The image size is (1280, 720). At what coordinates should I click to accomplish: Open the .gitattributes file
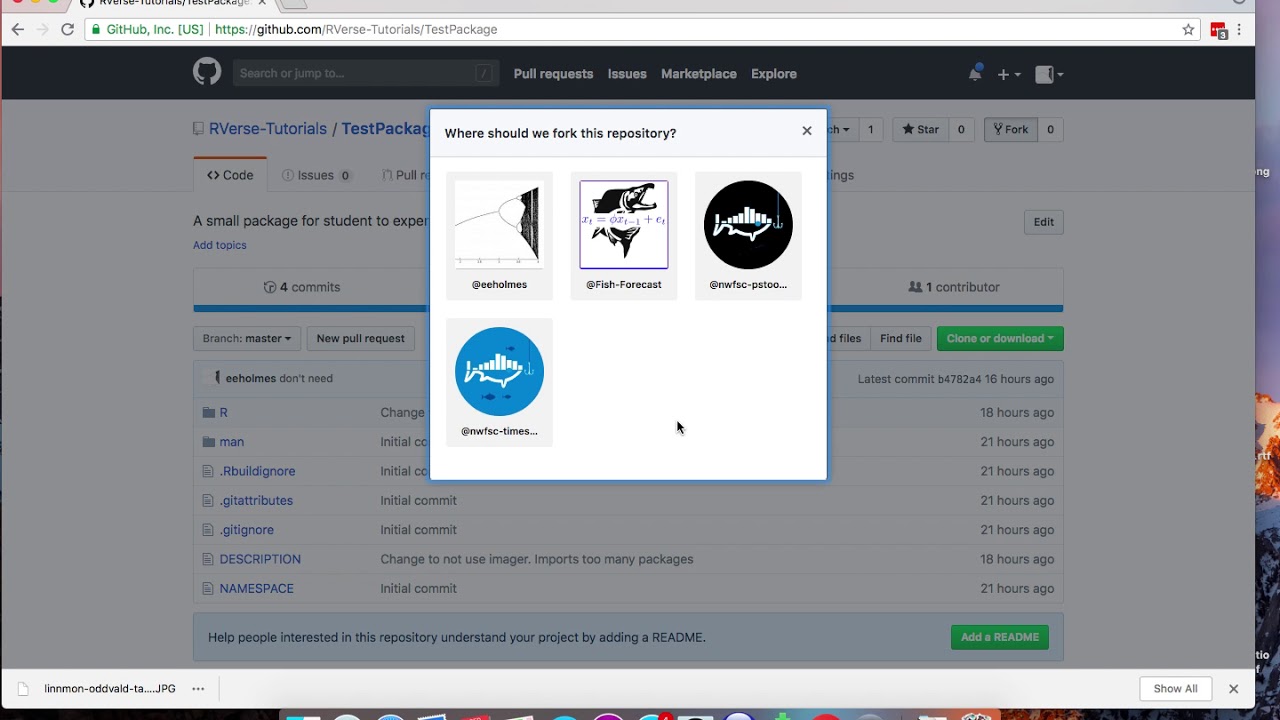[256, 500]
